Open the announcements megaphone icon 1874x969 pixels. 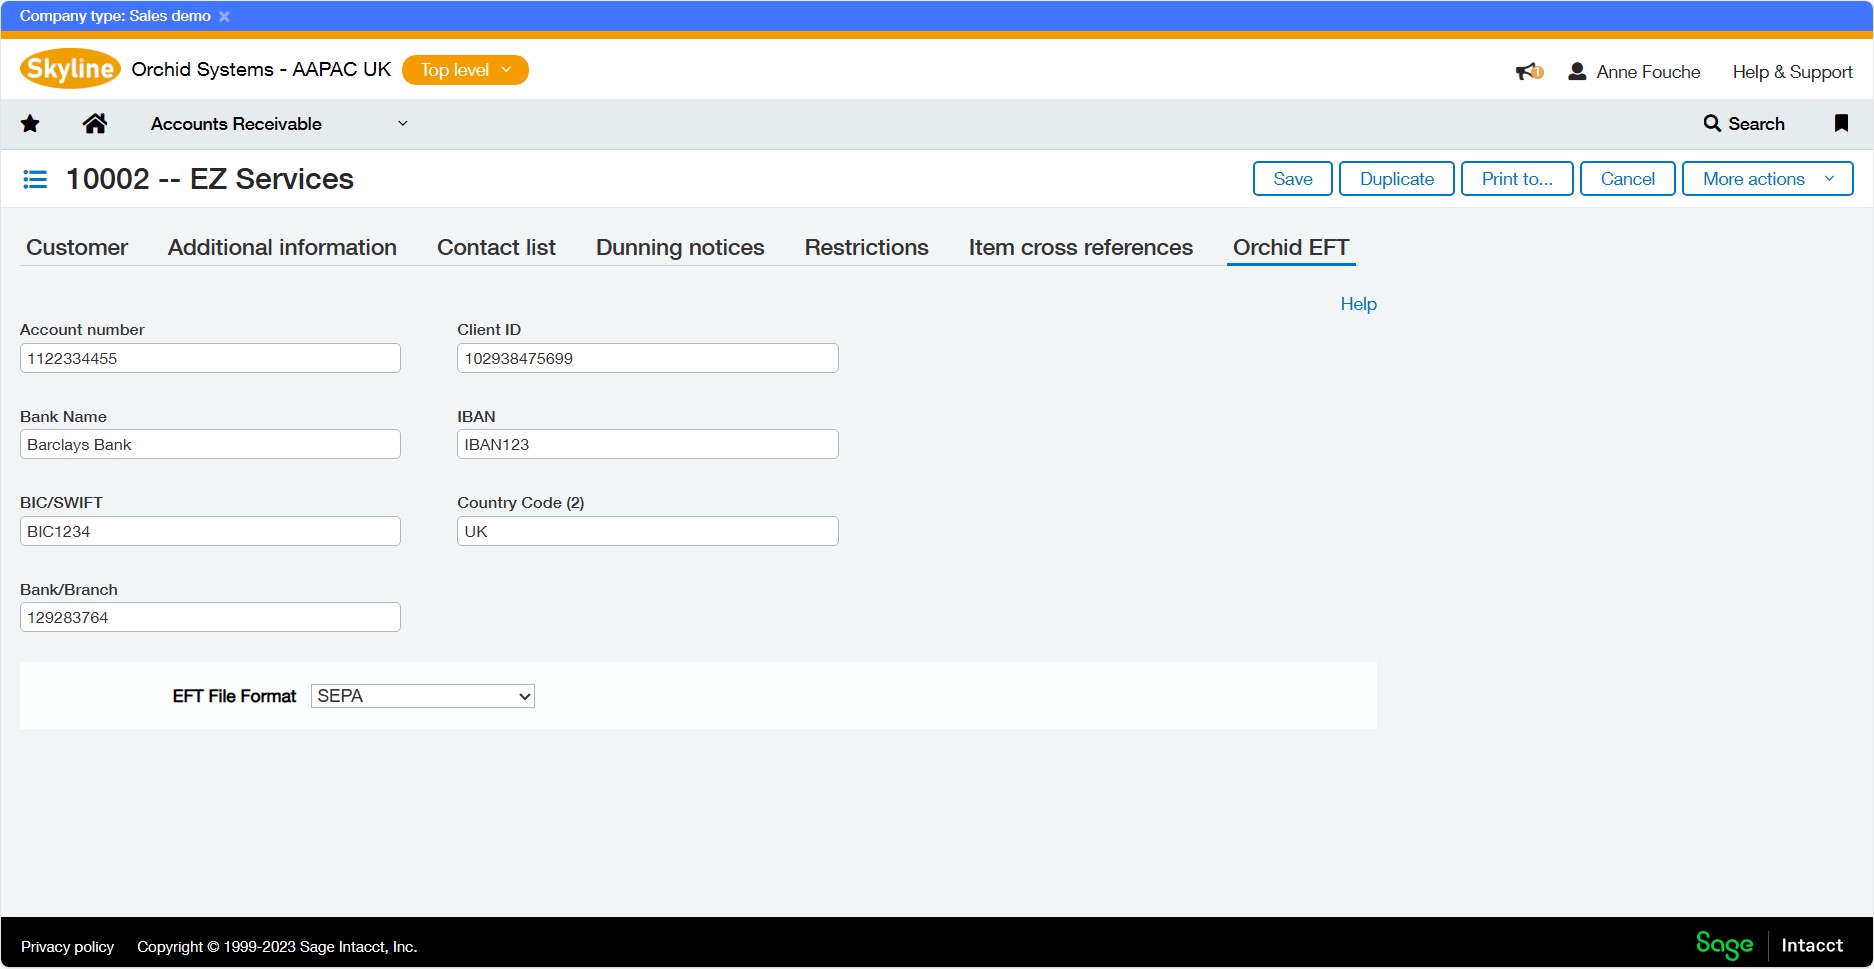(1528, 72)
